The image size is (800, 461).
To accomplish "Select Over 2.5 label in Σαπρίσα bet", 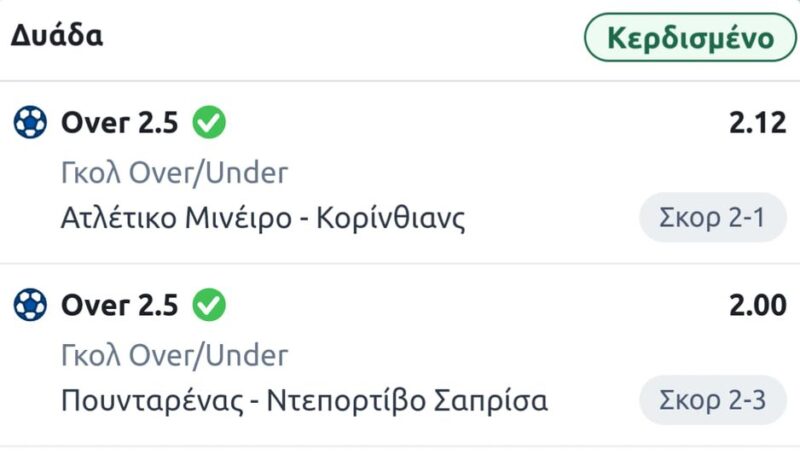I will point(120,305).
